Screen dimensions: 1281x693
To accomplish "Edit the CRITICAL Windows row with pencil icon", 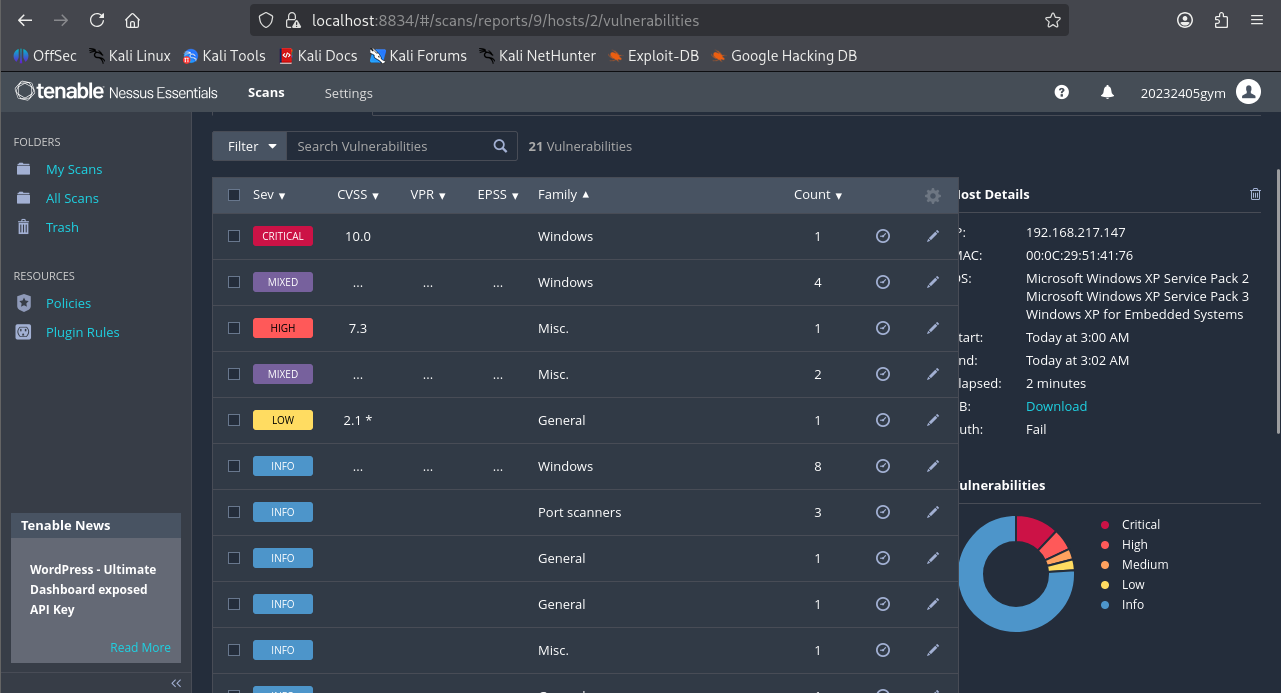I will click(x=933, y=236).
